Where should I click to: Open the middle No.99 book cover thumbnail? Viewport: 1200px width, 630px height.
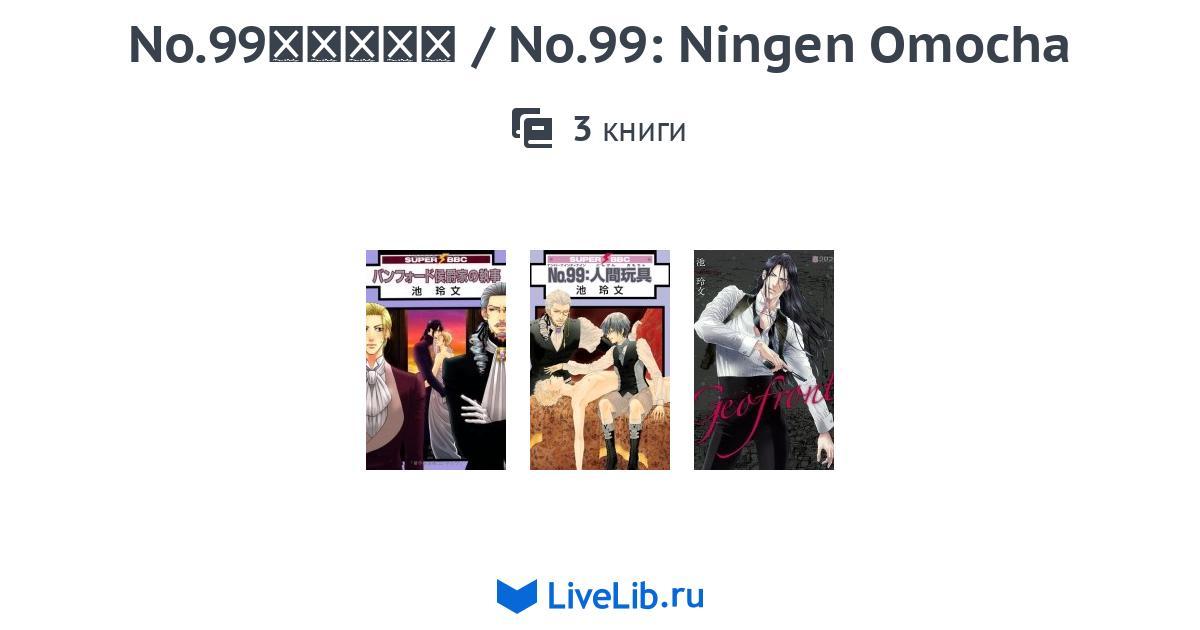point(600,360)
